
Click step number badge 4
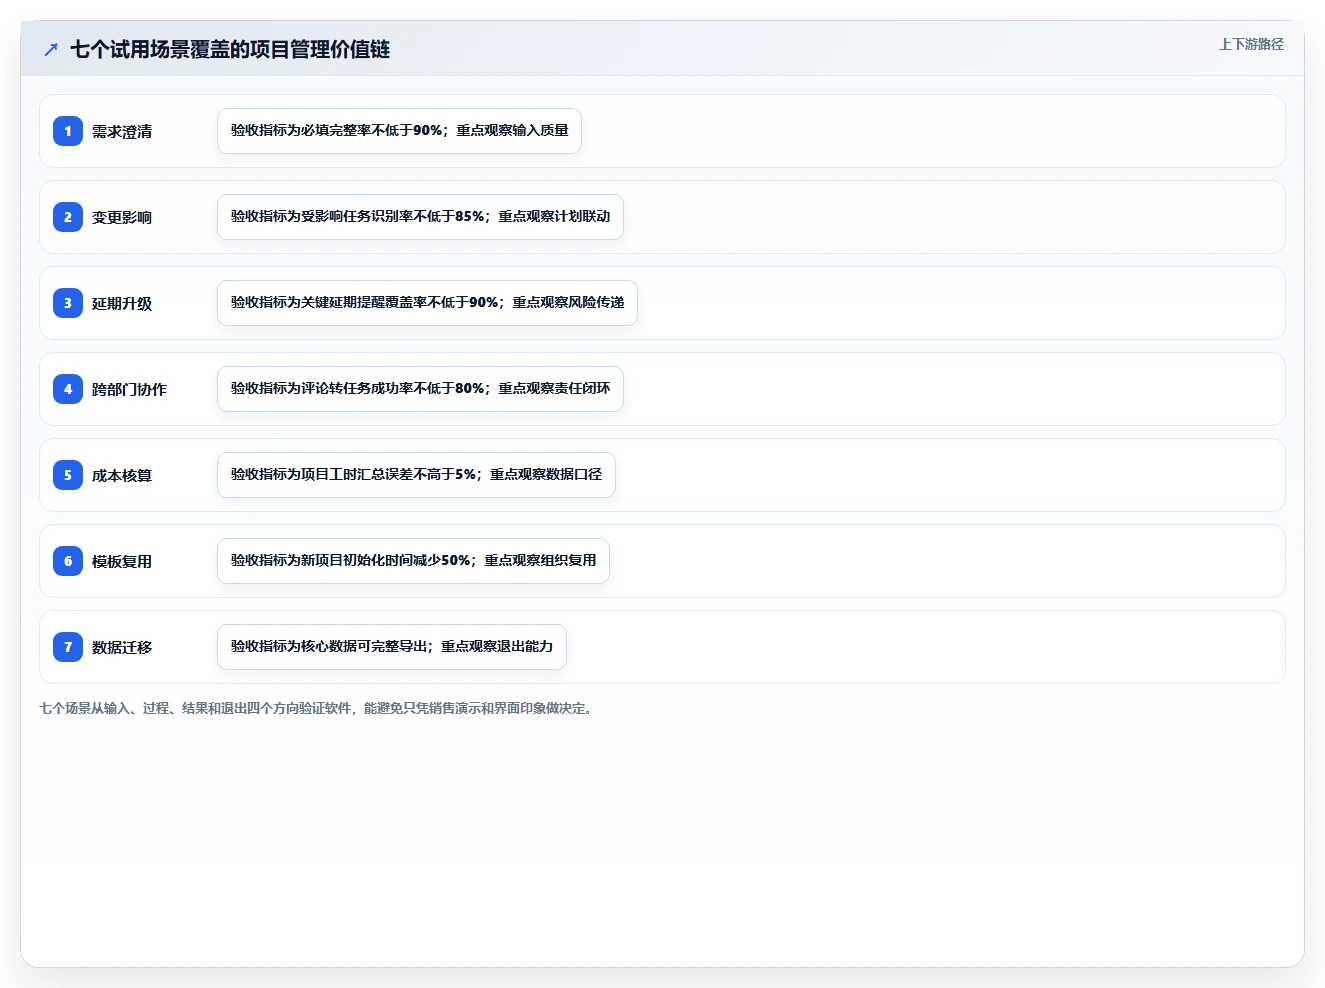[x=68, y=389]
